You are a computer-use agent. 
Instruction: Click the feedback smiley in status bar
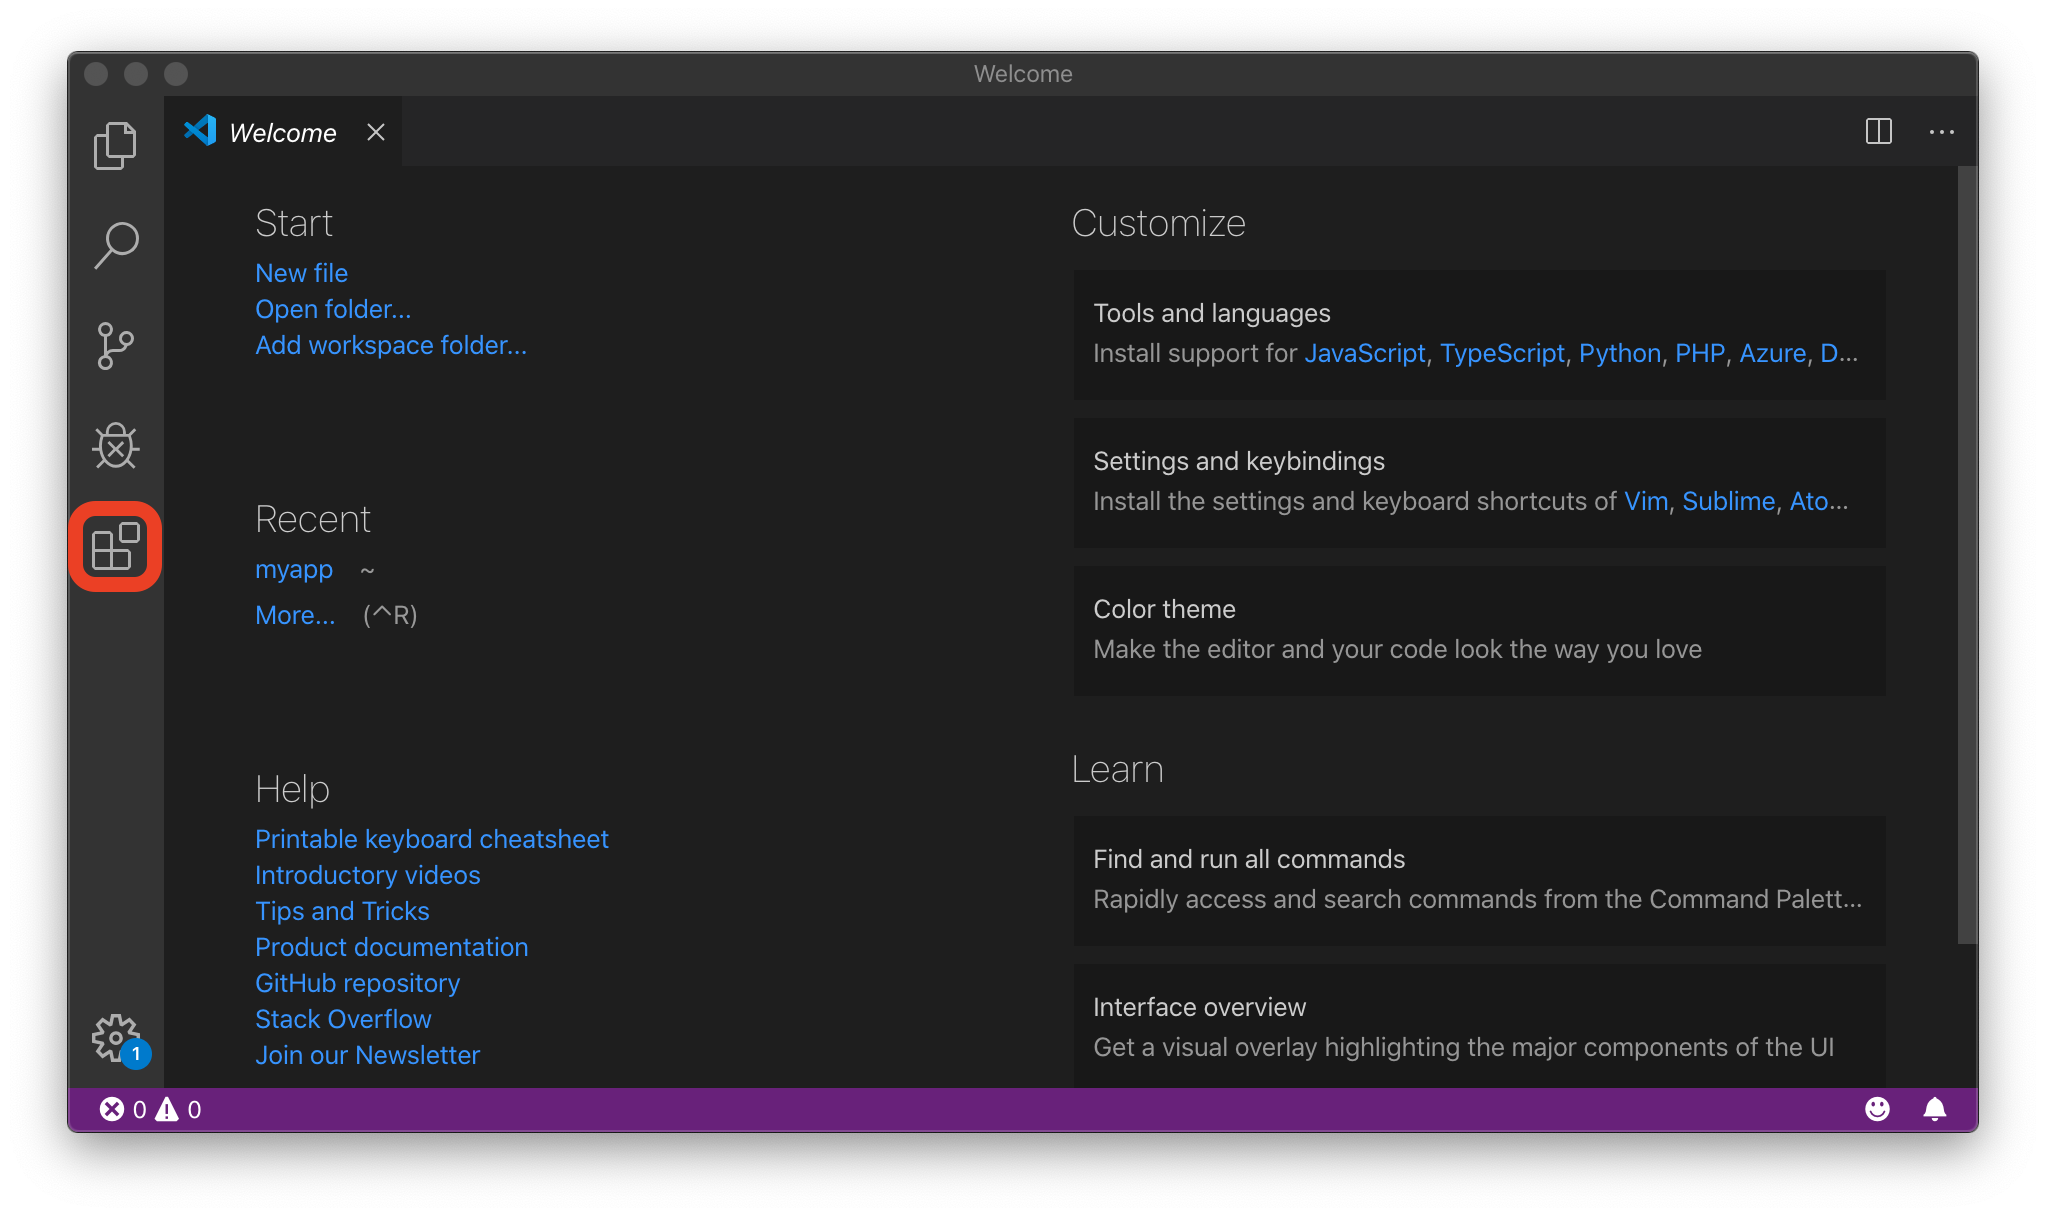tap(1877, 1109)
